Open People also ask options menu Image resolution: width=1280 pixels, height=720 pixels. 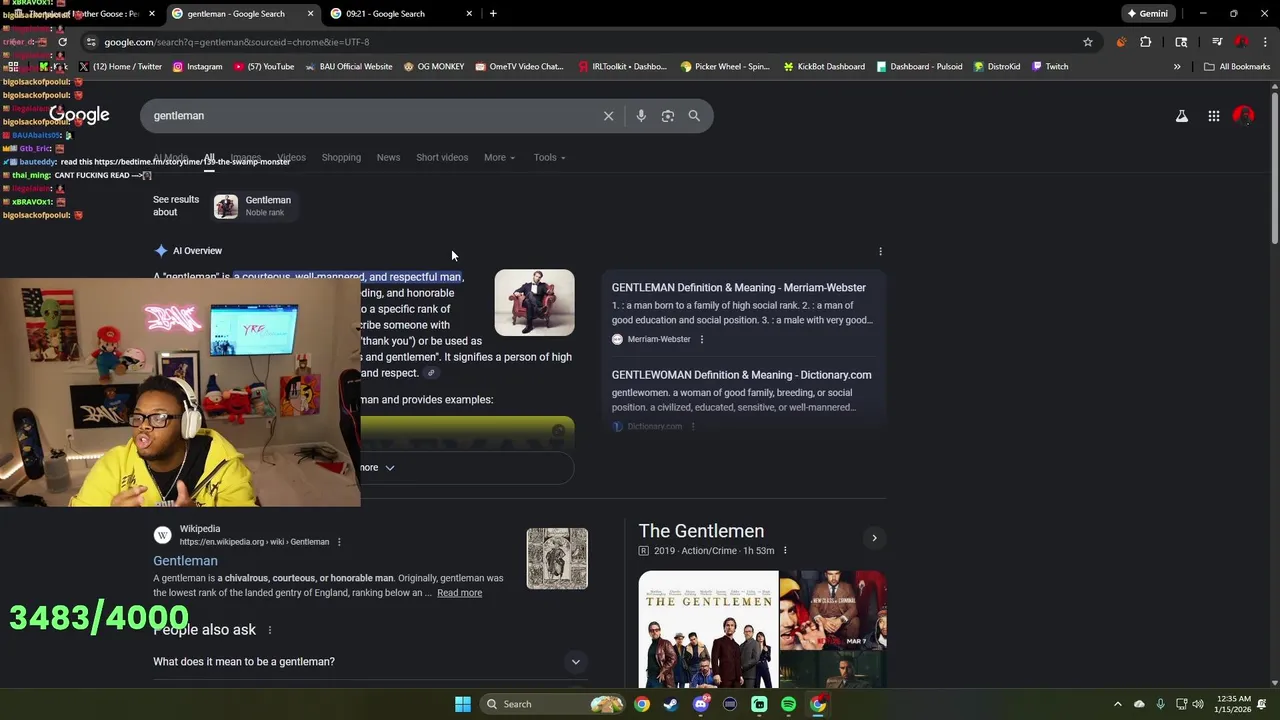(x=269, y=630)
